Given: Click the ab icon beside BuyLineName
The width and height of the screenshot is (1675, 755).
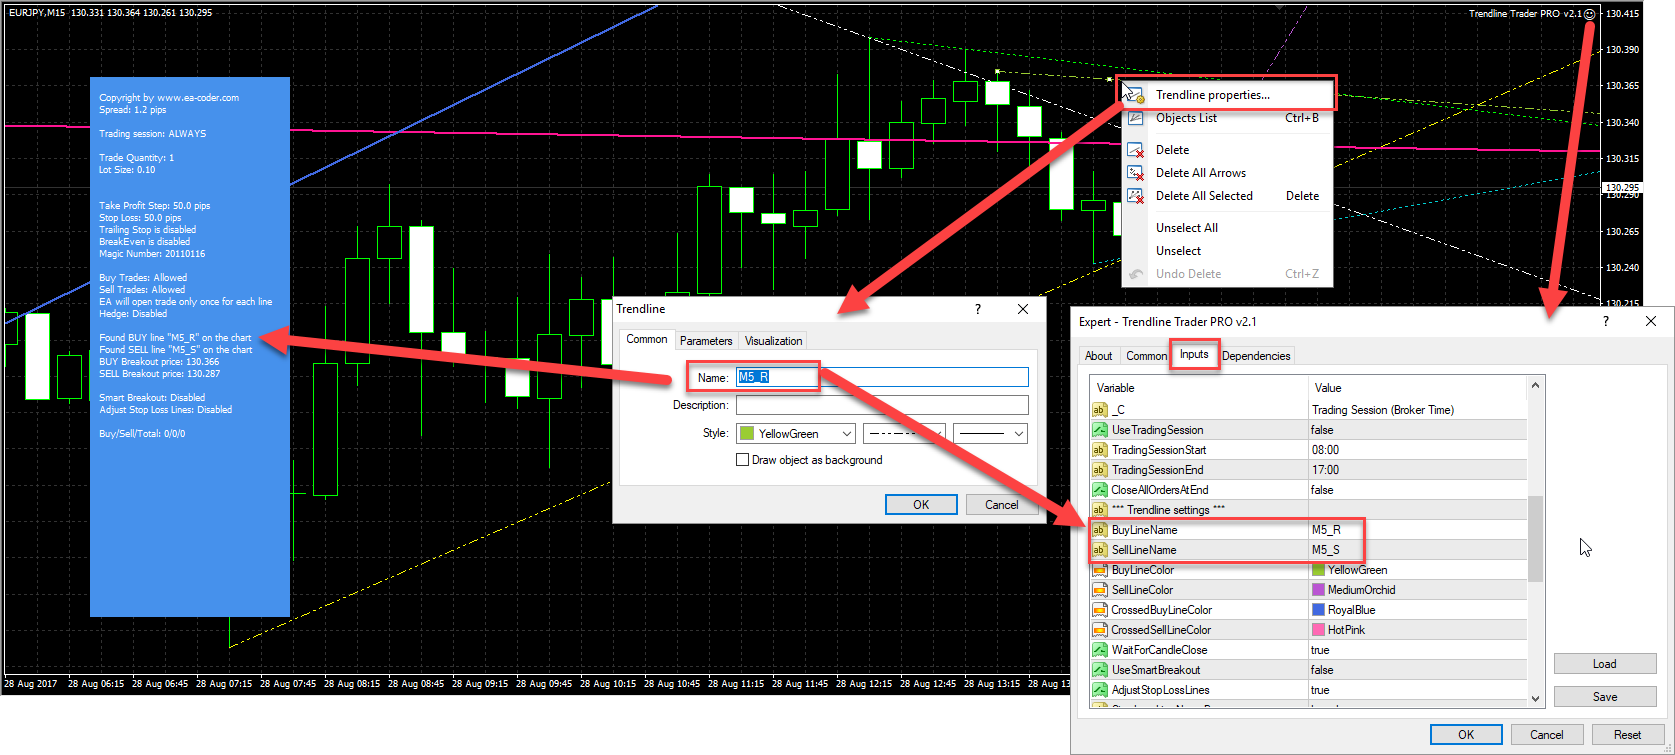Looking at the screenshot, I should pos(1100,530).
